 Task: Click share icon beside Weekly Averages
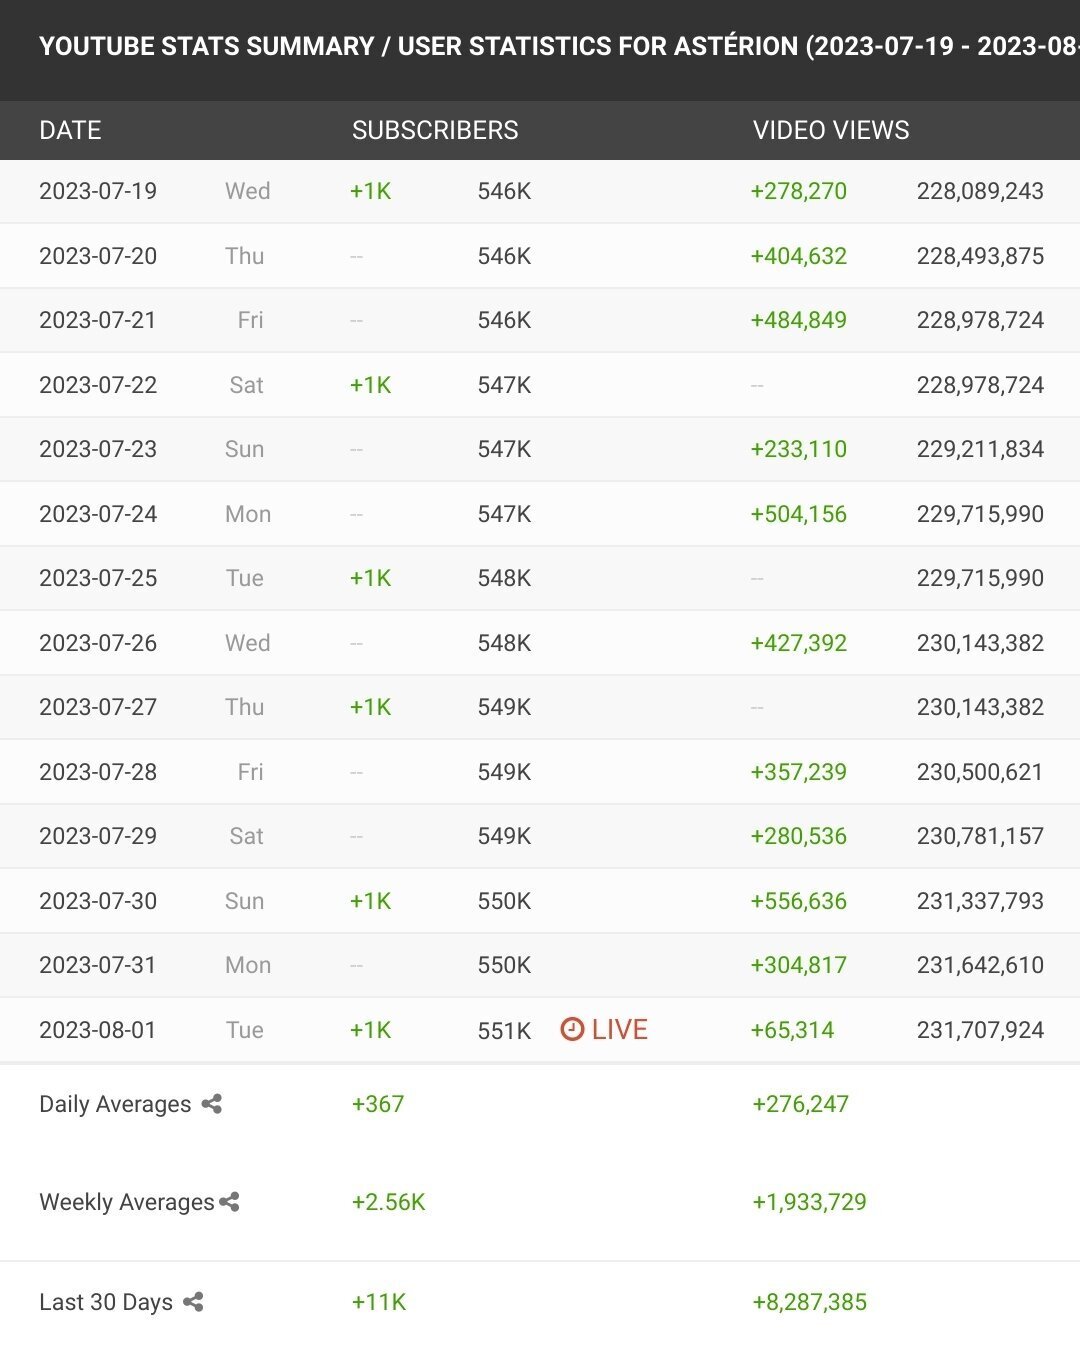click(229, 1202)
